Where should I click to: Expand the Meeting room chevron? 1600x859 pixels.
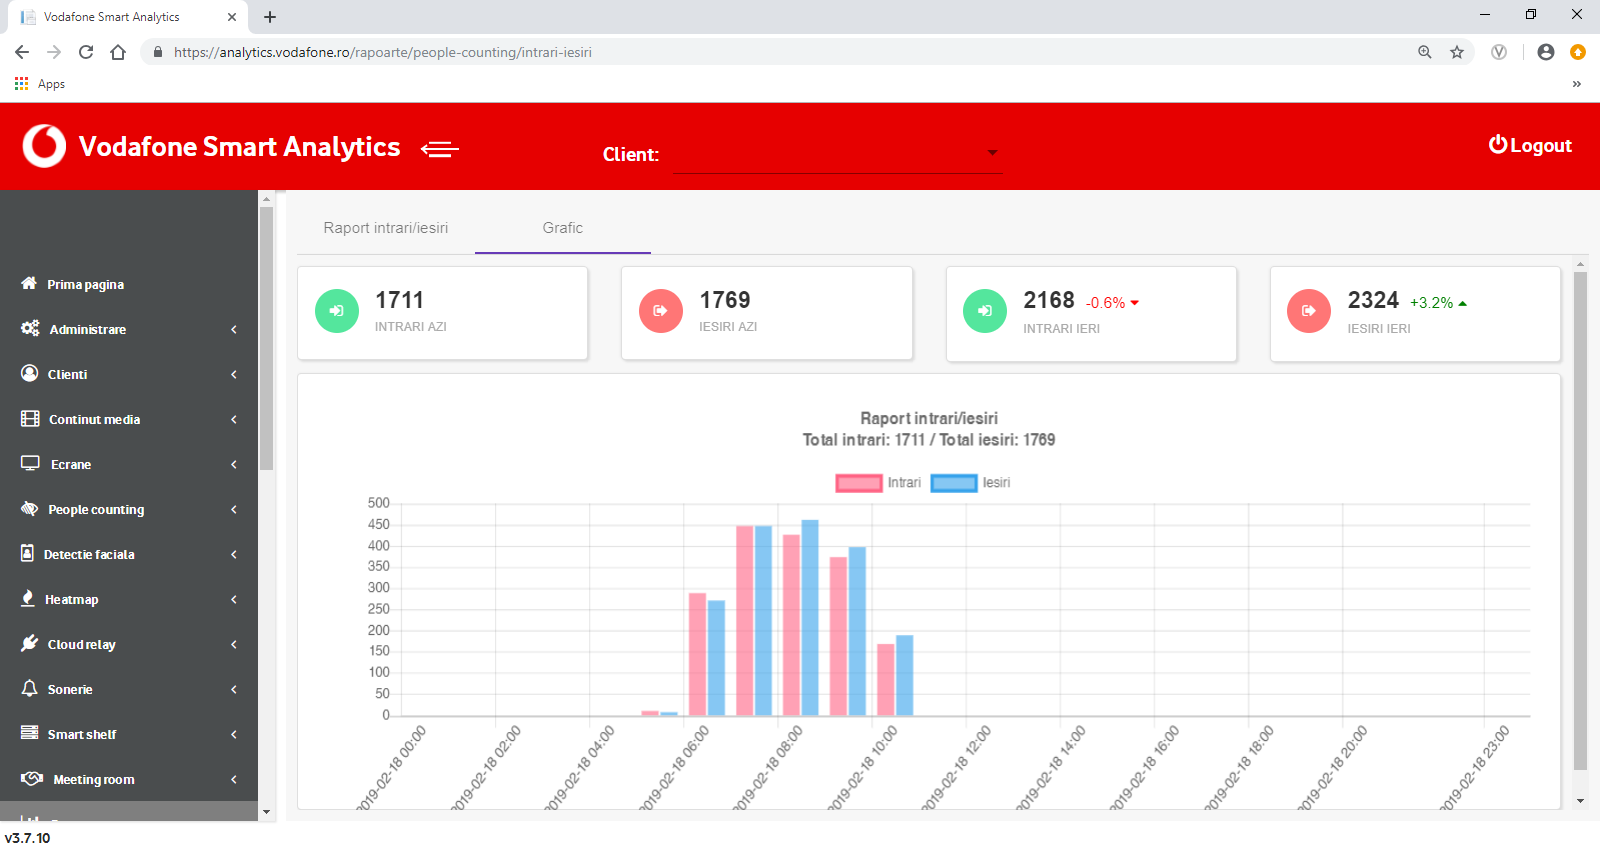[234, 779]
